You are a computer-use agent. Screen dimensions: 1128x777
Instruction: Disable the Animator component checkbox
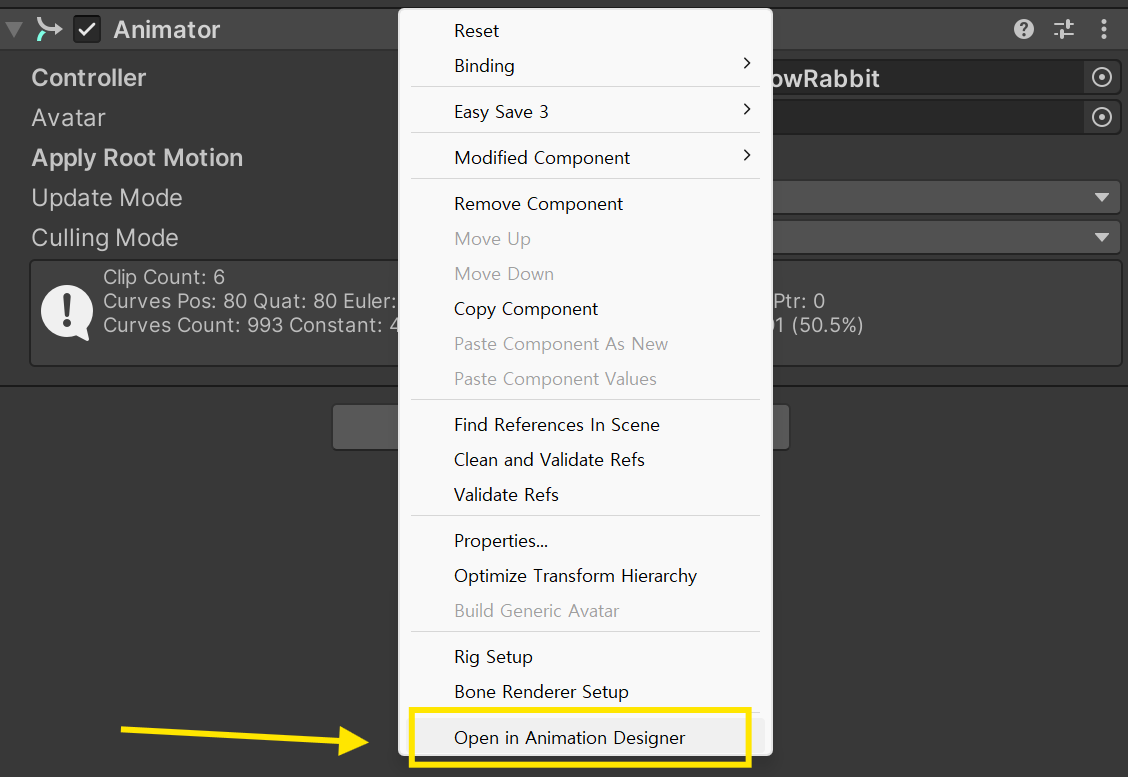(87, 29)
